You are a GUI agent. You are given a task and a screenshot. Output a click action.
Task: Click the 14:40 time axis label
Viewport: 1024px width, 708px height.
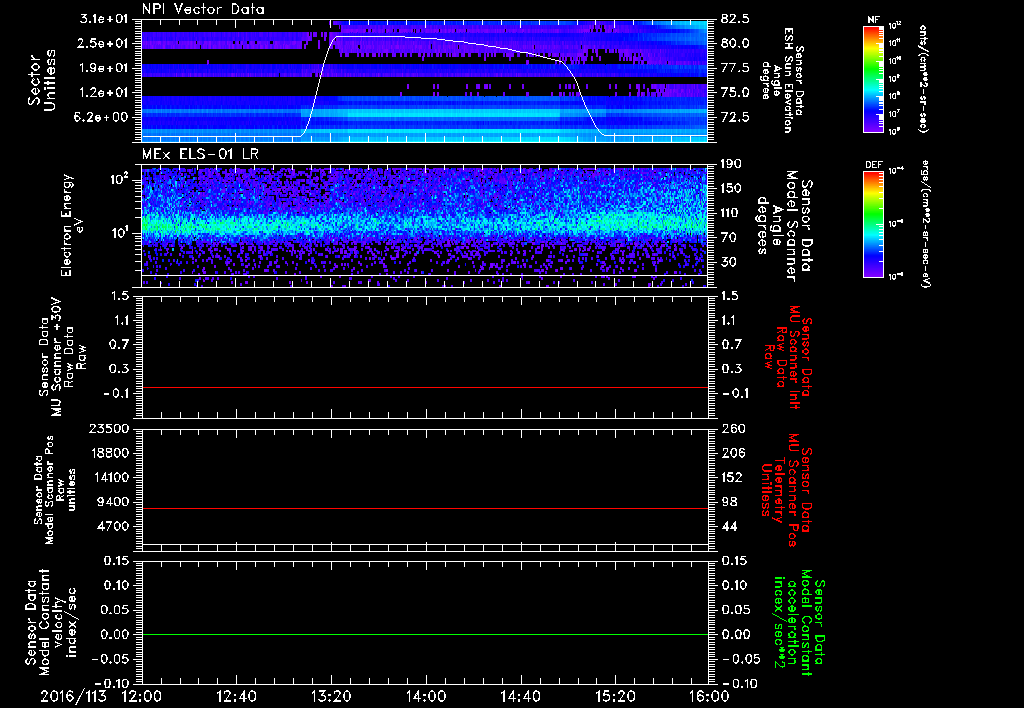tap(520, 696)
